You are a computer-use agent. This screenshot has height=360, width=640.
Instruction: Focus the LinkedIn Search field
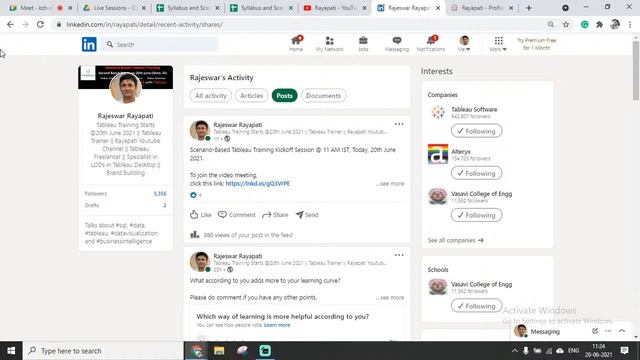(x=161, y=44)
